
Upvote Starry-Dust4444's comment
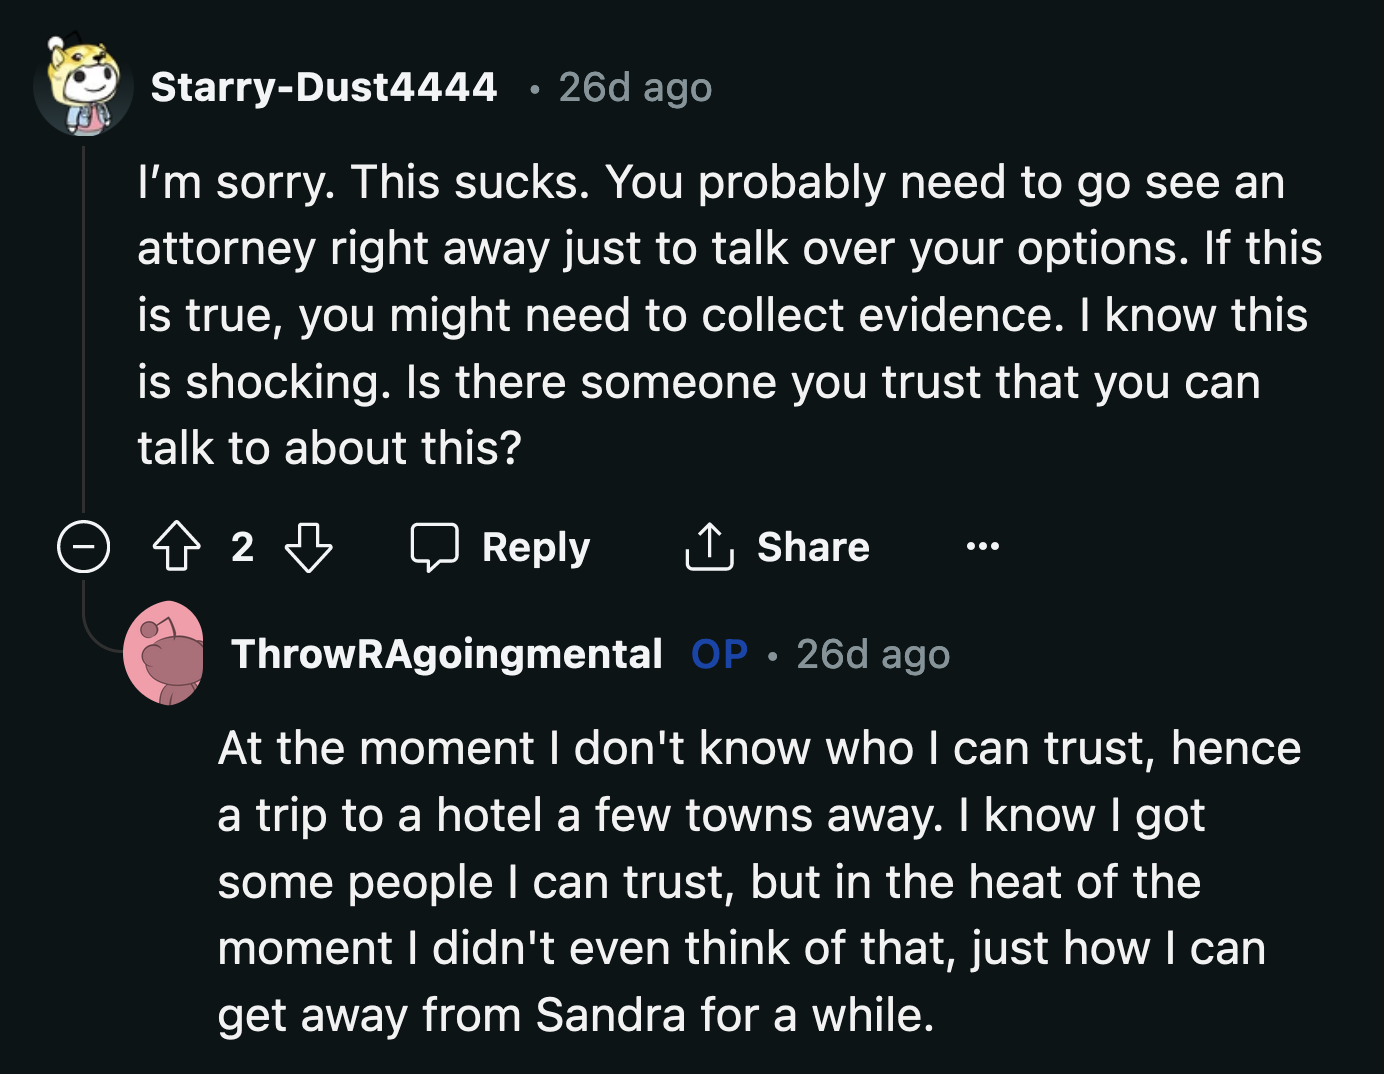pos(176,547)
